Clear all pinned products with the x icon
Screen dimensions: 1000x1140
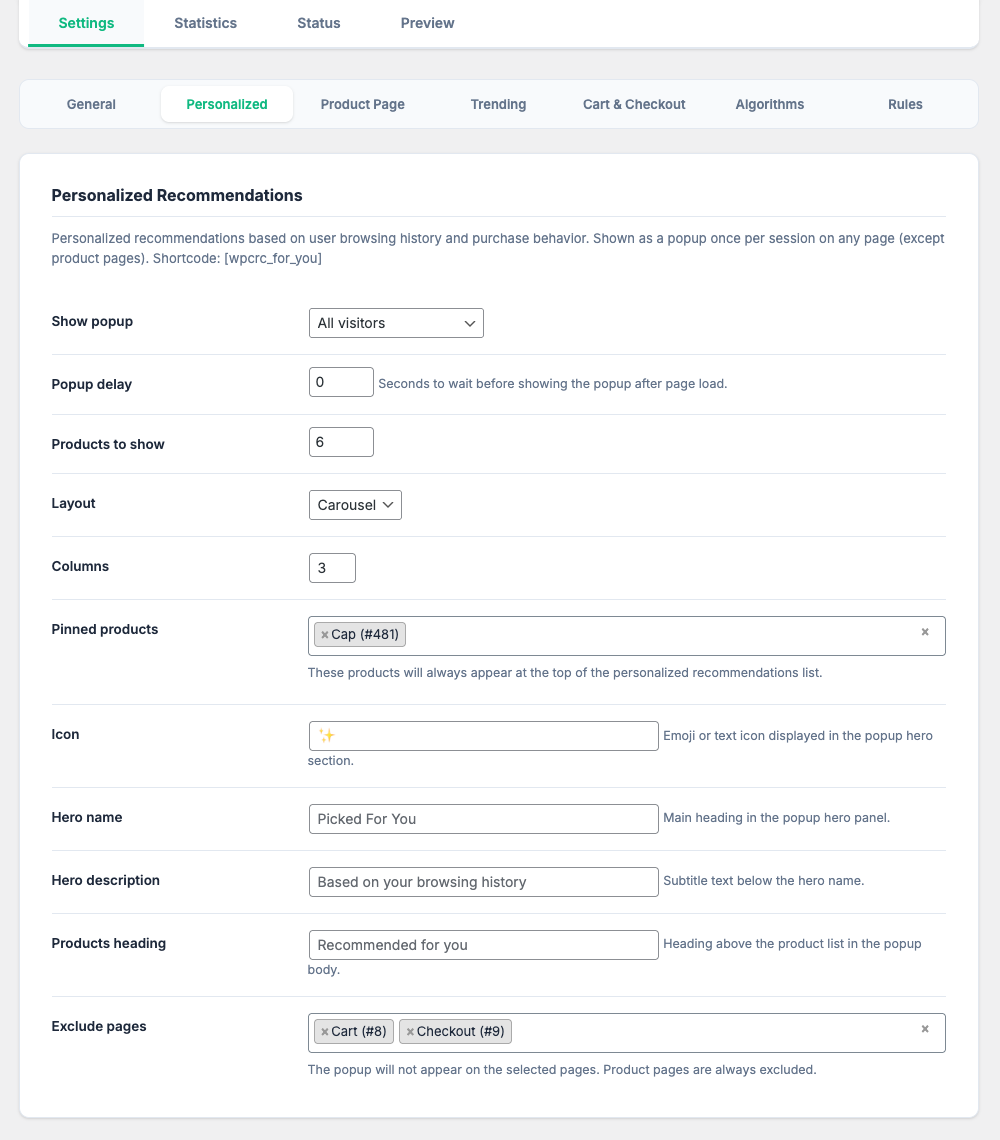925,632
